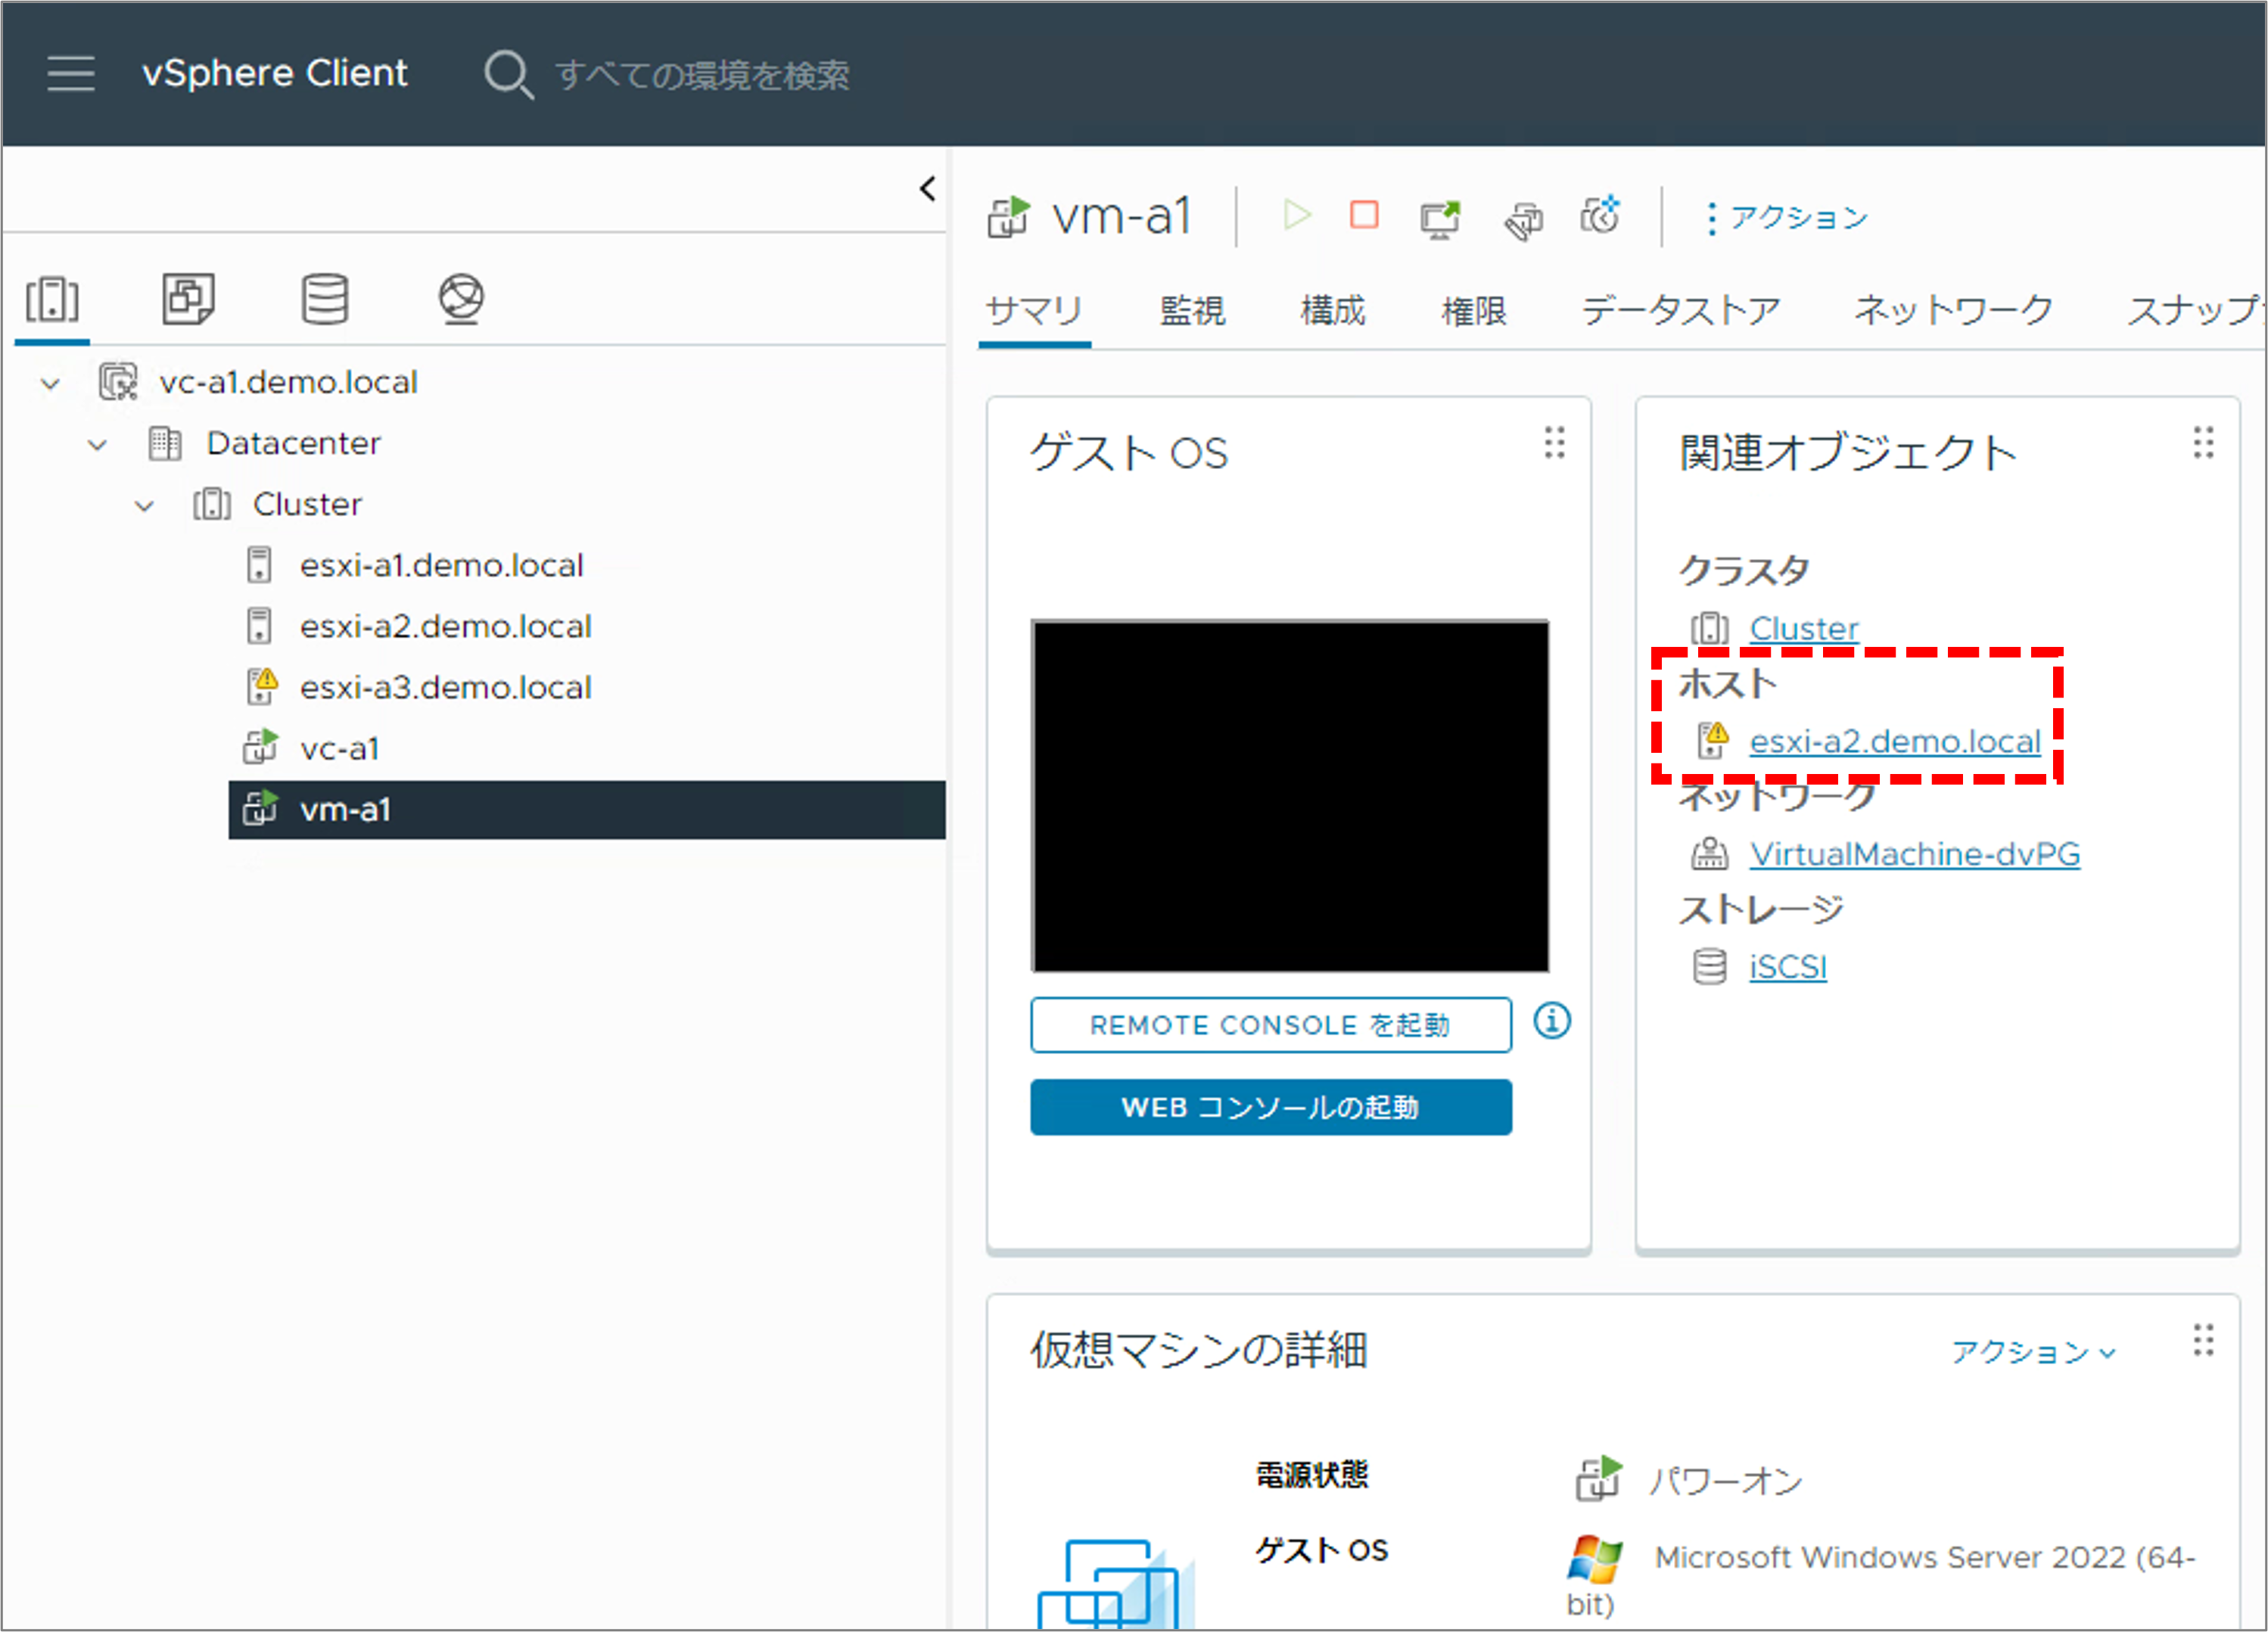Click the remote console info icon
This screenshot has width=2268, height=1632.
pyautogui.click(x=1552, y=1021)
